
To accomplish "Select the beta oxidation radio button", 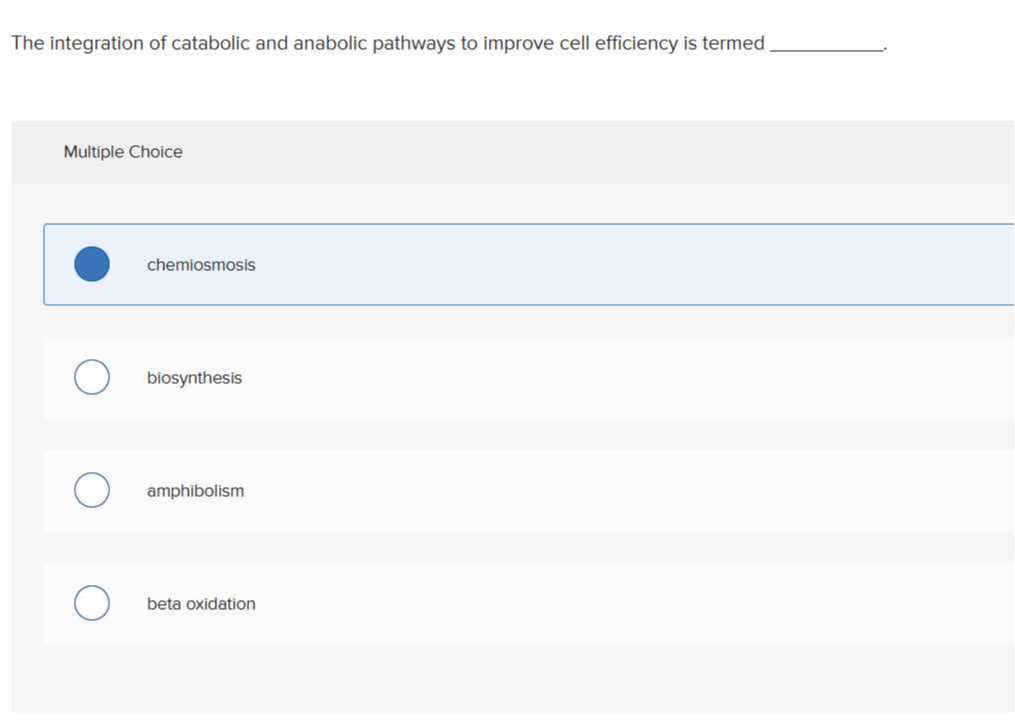I will pos(91,603).
